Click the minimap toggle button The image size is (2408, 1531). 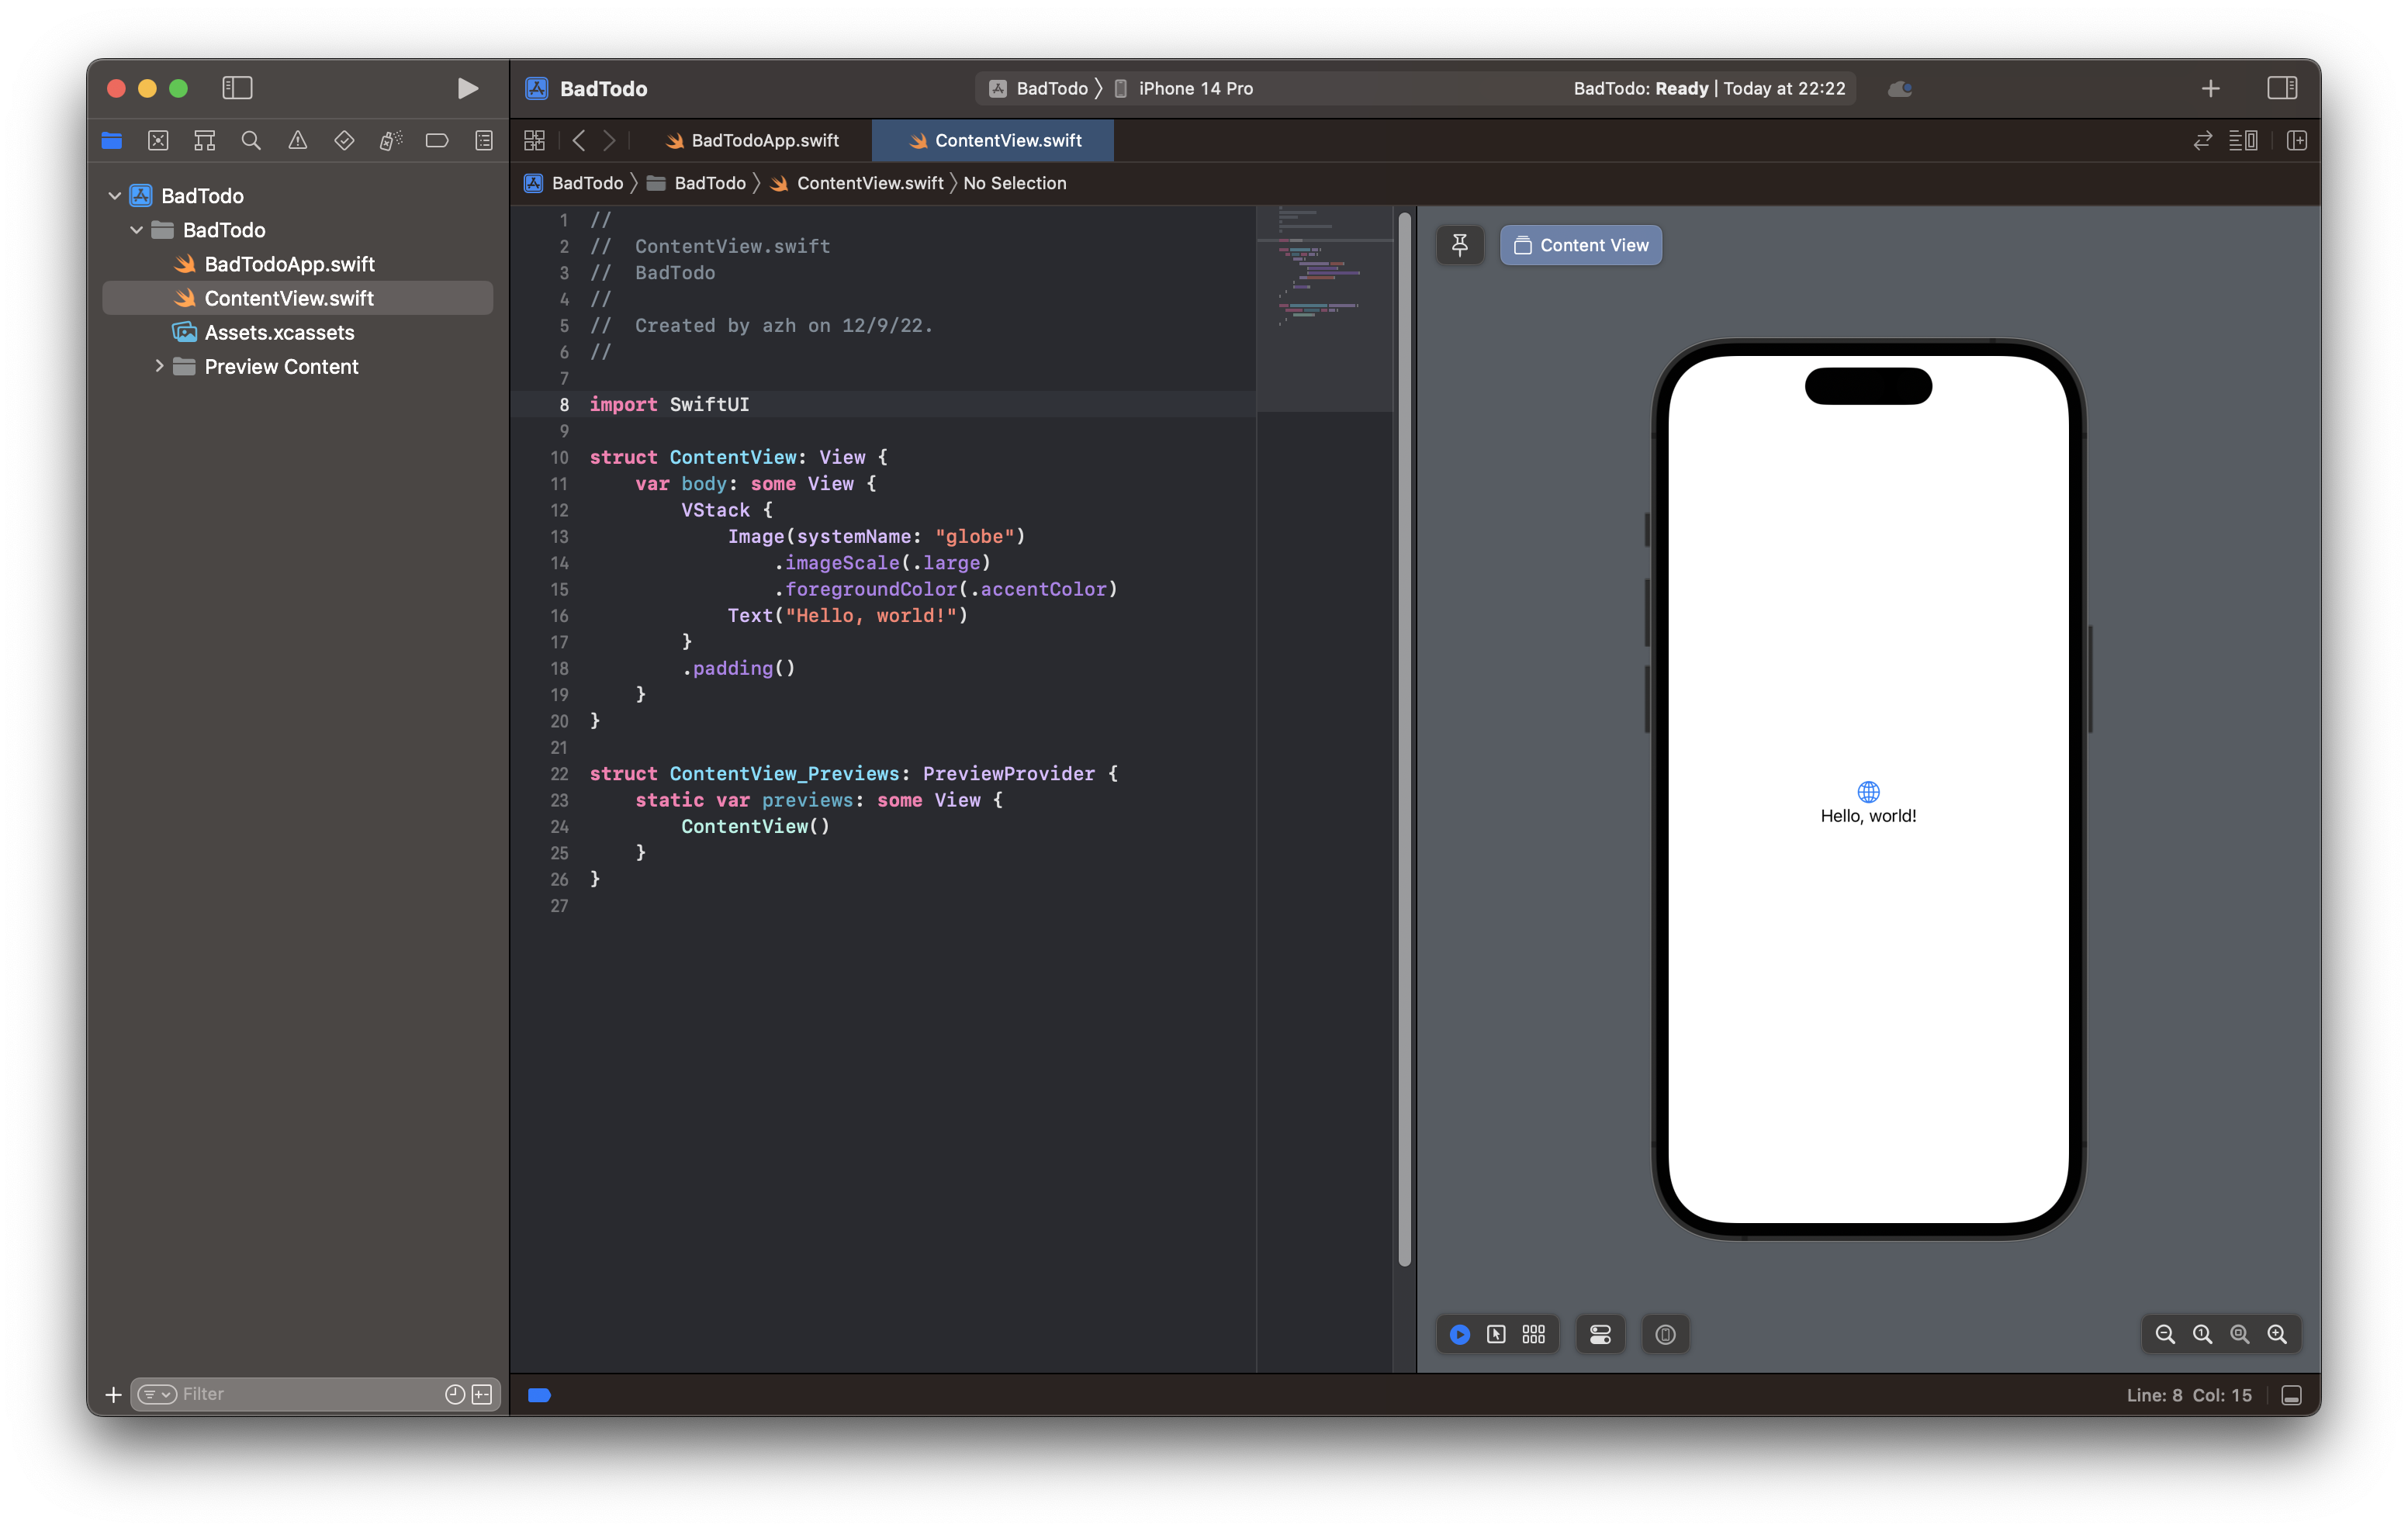pyautogui.click(x=2243, y=140)
